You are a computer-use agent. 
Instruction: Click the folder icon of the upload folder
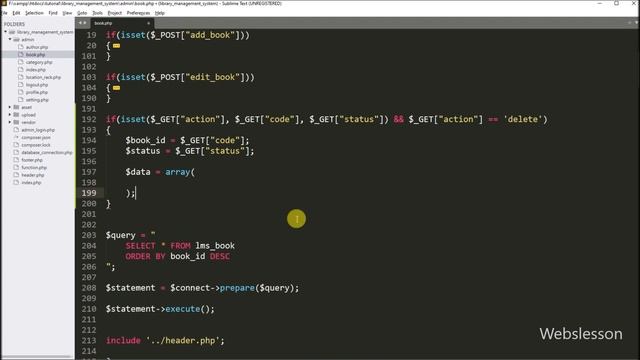point(16,115)
